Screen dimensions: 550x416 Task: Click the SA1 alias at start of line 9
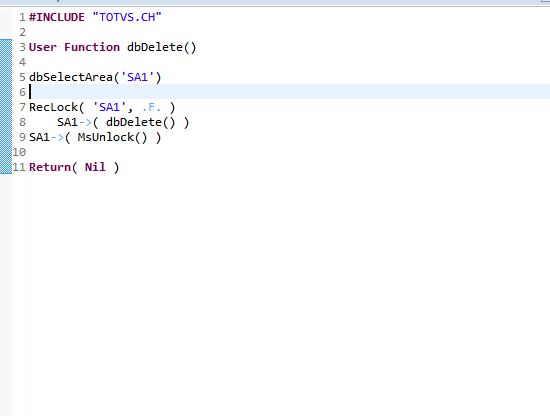[x=39, y=137]
